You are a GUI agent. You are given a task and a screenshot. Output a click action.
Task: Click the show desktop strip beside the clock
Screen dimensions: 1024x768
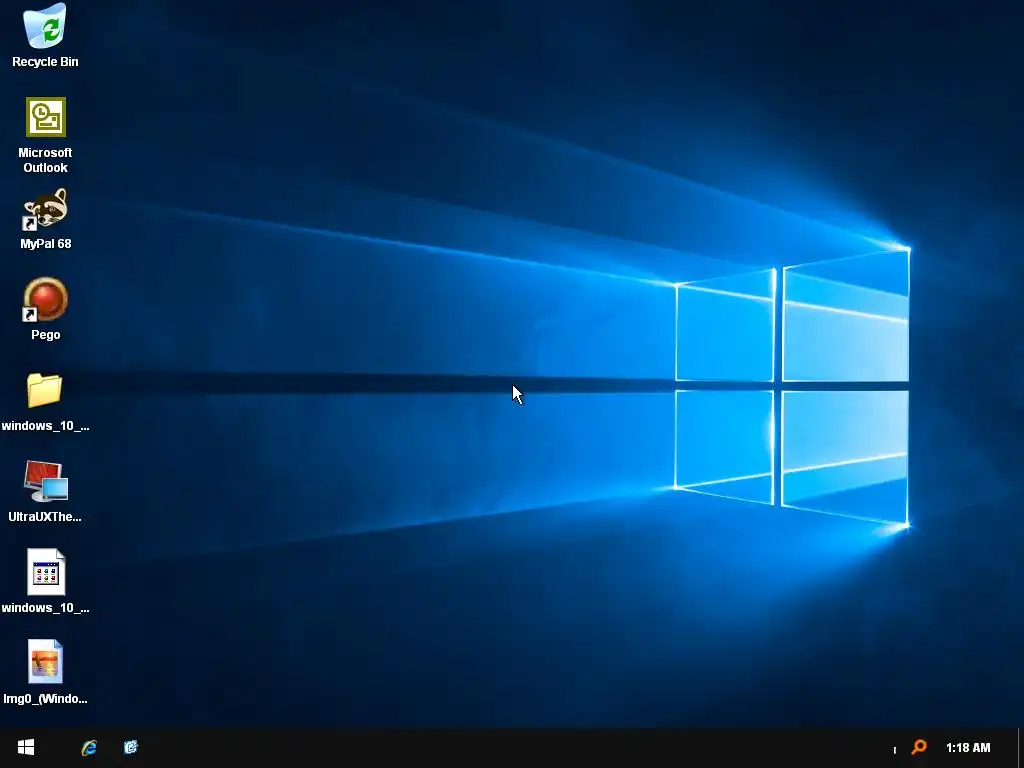point(1020,748)
